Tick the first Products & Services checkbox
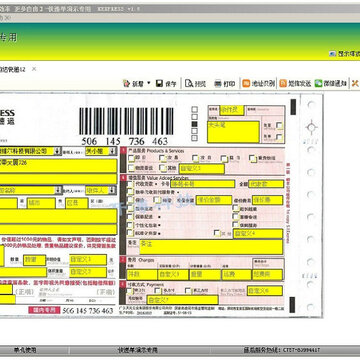Viewport: 360px width, 360px height. pyautogui.click(x=132, y=158)
